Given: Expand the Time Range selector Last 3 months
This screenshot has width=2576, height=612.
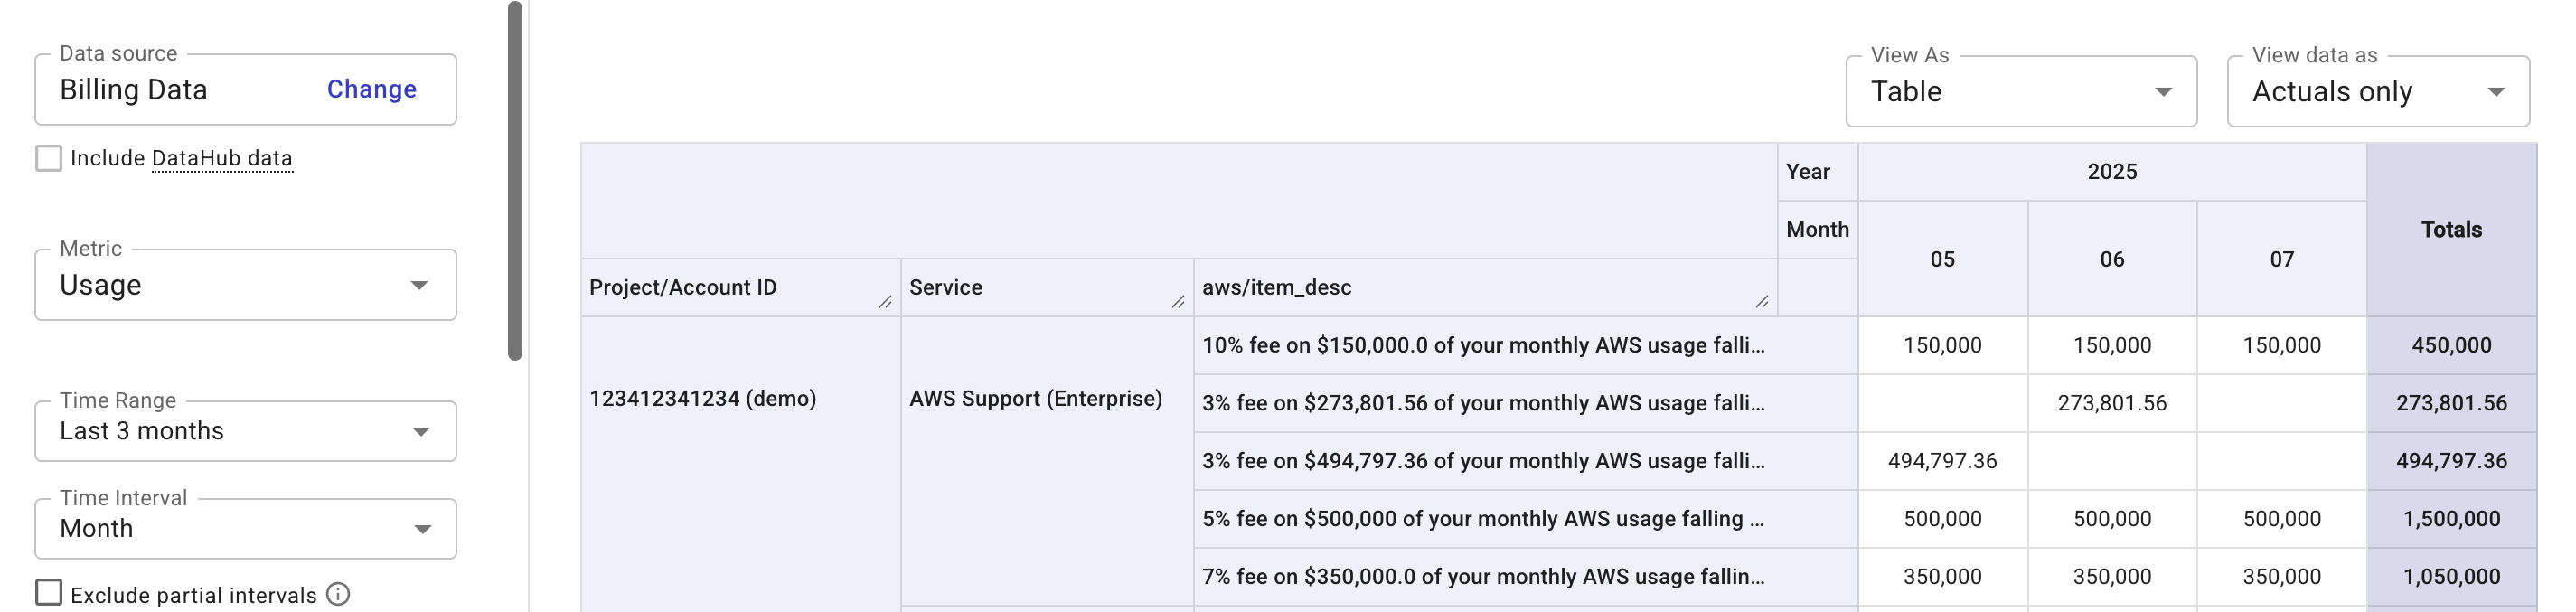Looking at the screenshot, I should click(x=420, y=431).
